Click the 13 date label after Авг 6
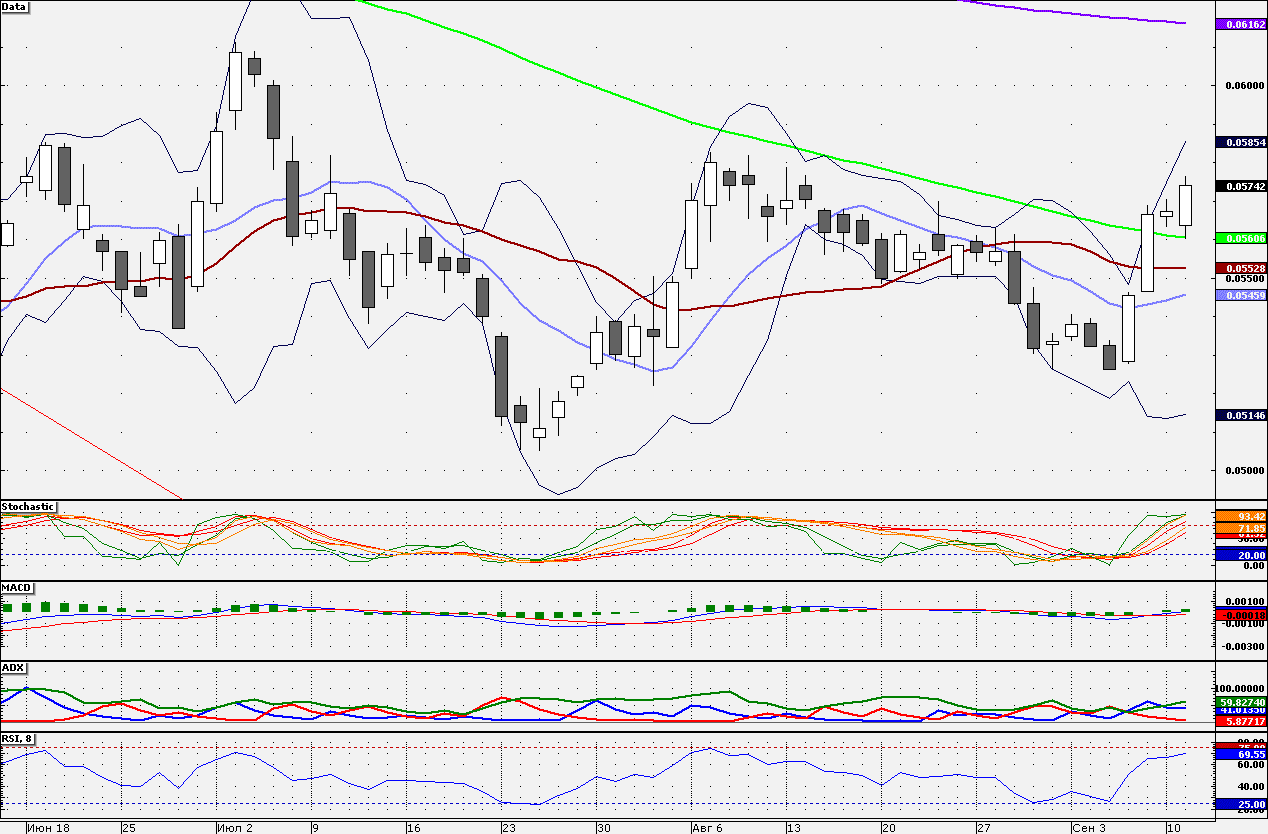This screenshot has height=834, width=1268. point(794,828)
